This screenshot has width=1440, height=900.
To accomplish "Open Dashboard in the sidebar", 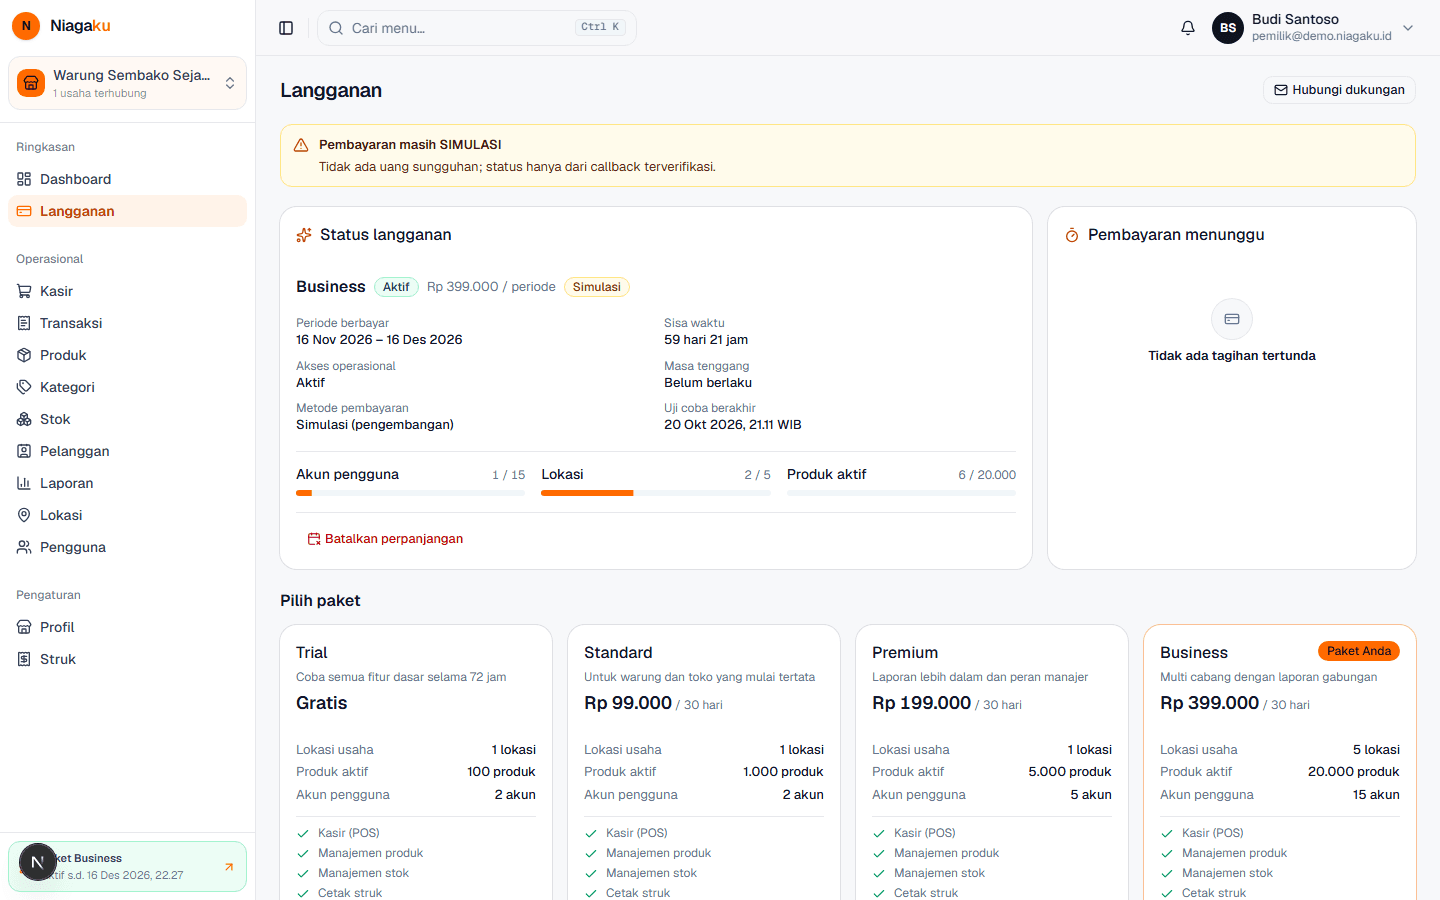I will (x=127, y=179).
